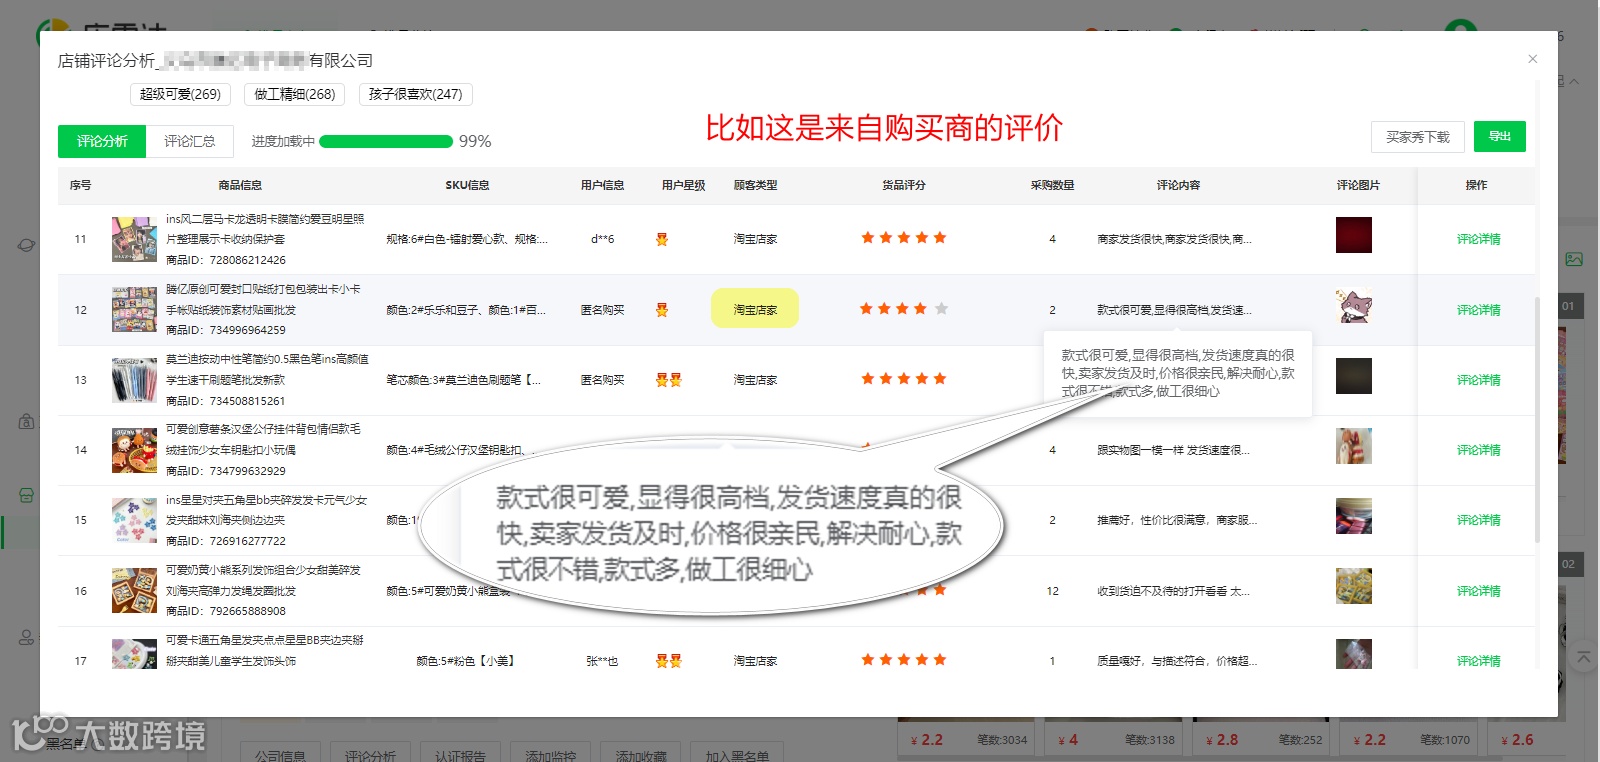1600x762 pixels.
Task: Select the 孩子很喜欢(247) tag
Action: [415, 94]
